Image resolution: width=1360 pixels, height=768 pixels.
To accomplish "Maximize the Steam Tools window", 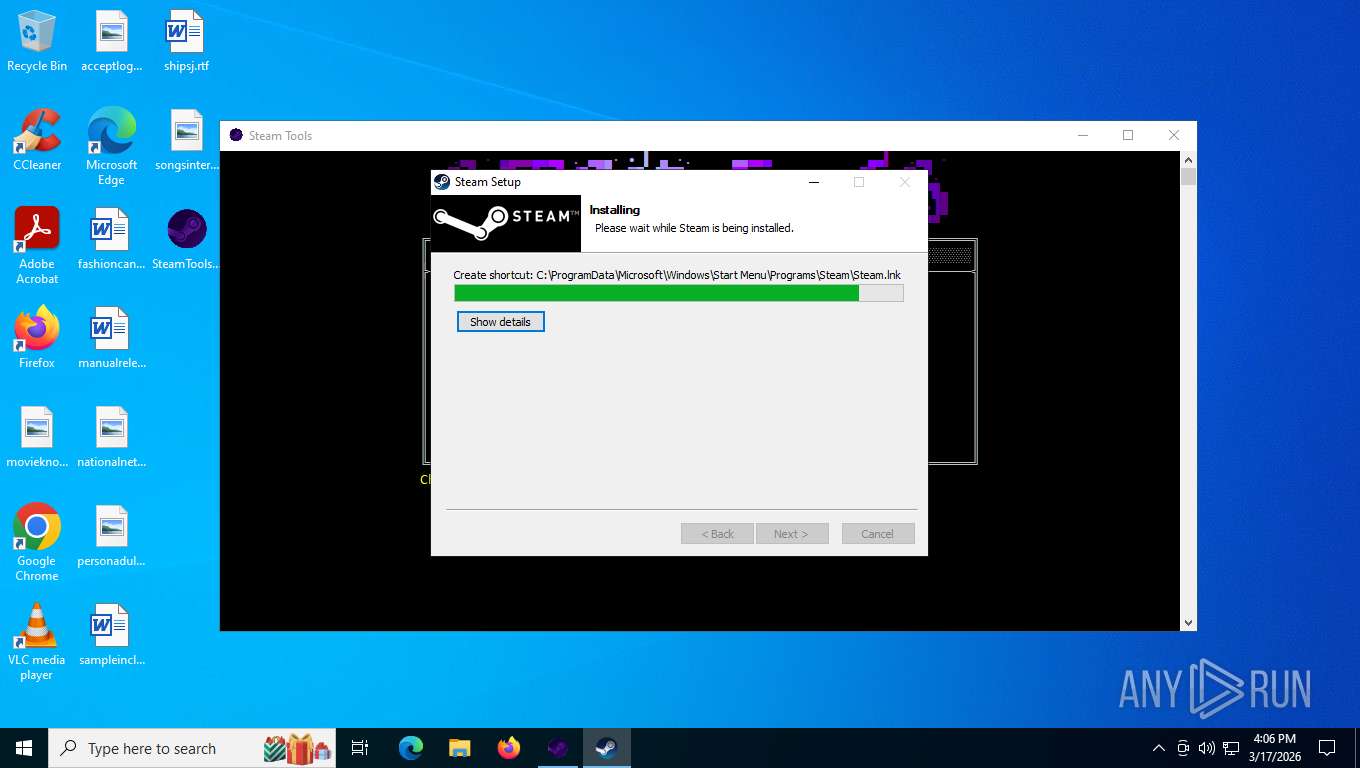I will [x=1128, y=135].
